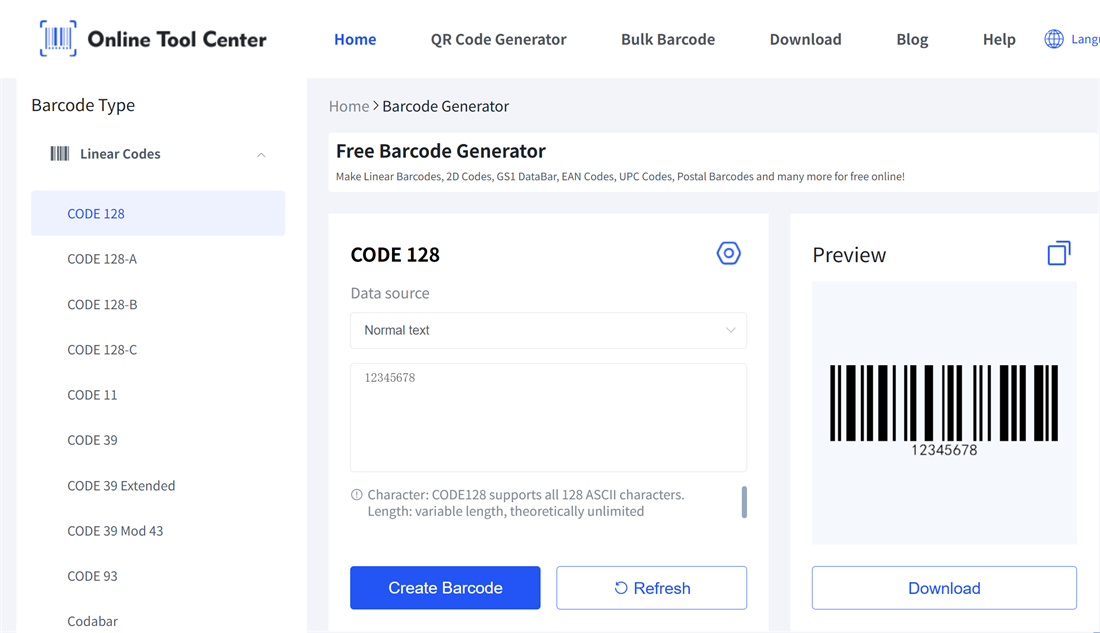This screenshot has height=633, width=1100.
Task: Click the Language globe icon
Action: (1053, 38)
